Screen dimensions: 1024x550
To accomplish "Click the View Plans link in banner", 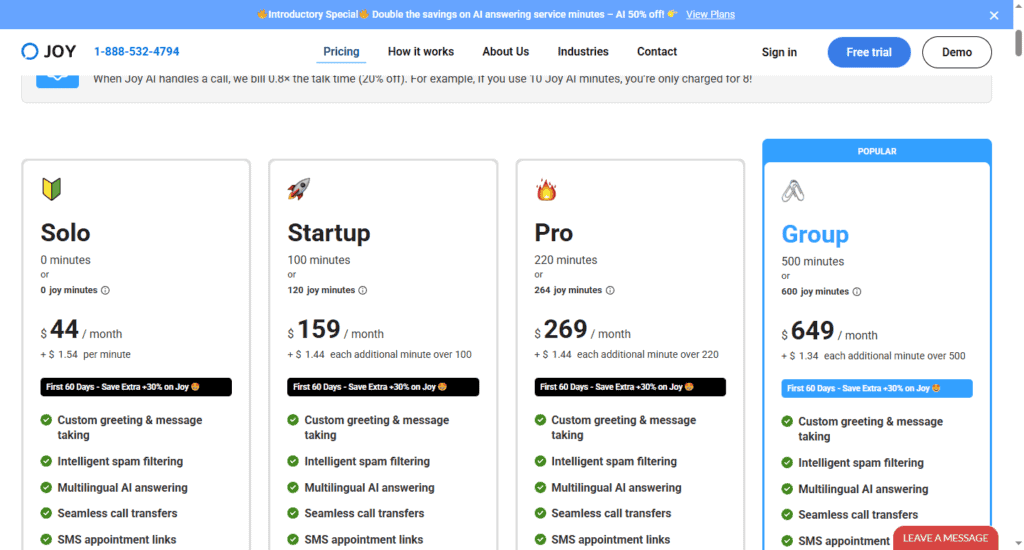I will (x=710, y=14).
